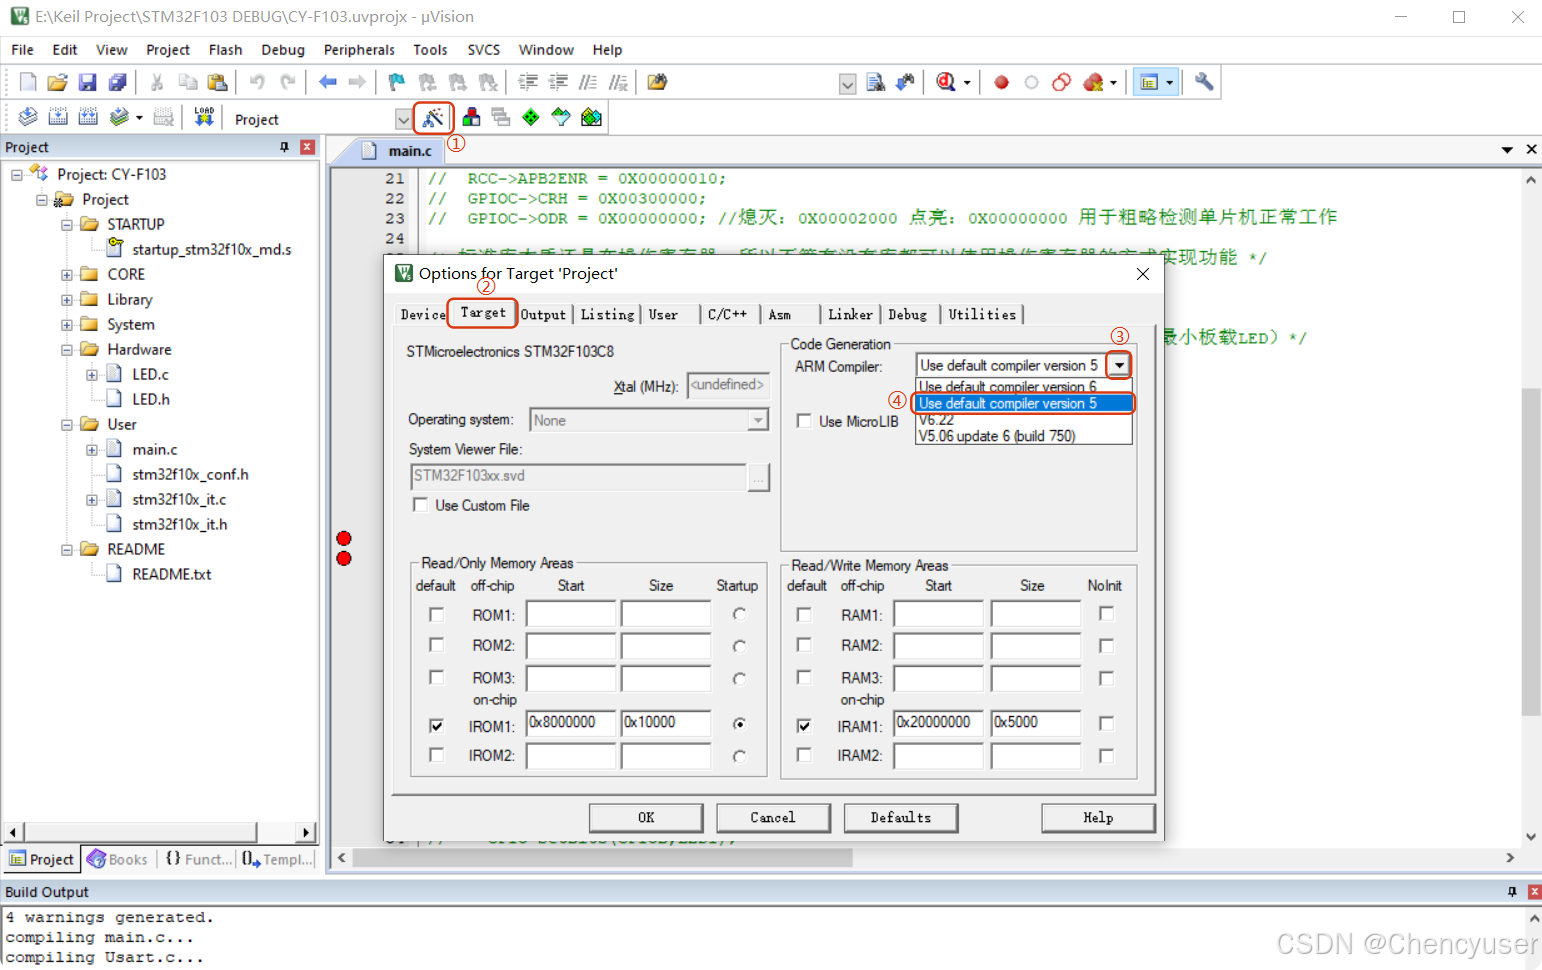This screenshot has height=970, width=1542.
Task: Switch to the Linker tab
Action: 850,314
